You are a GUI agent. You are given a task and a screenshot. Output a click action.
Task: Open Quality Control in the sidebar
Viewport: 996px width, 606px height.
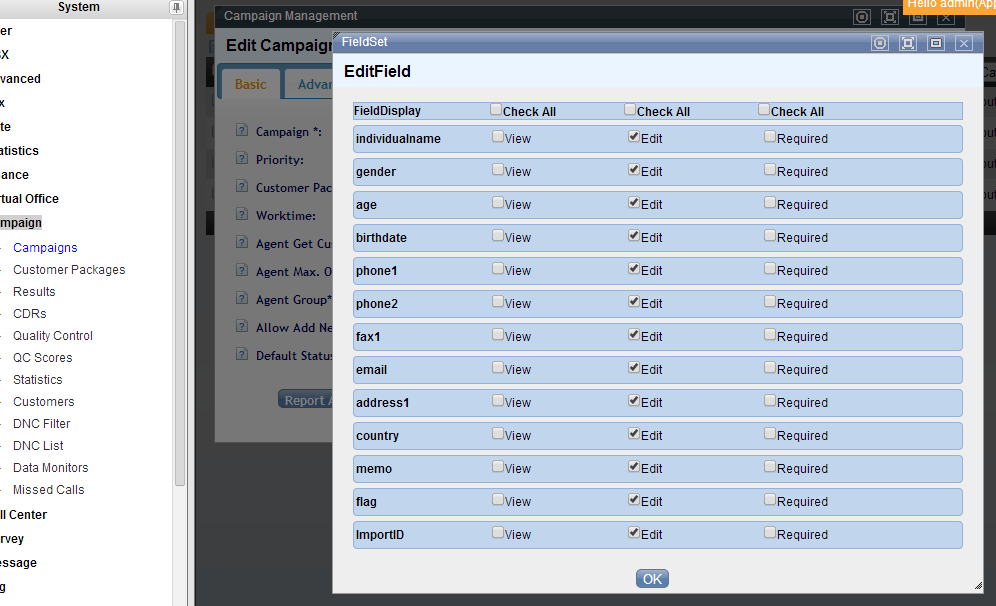[53, 336]
